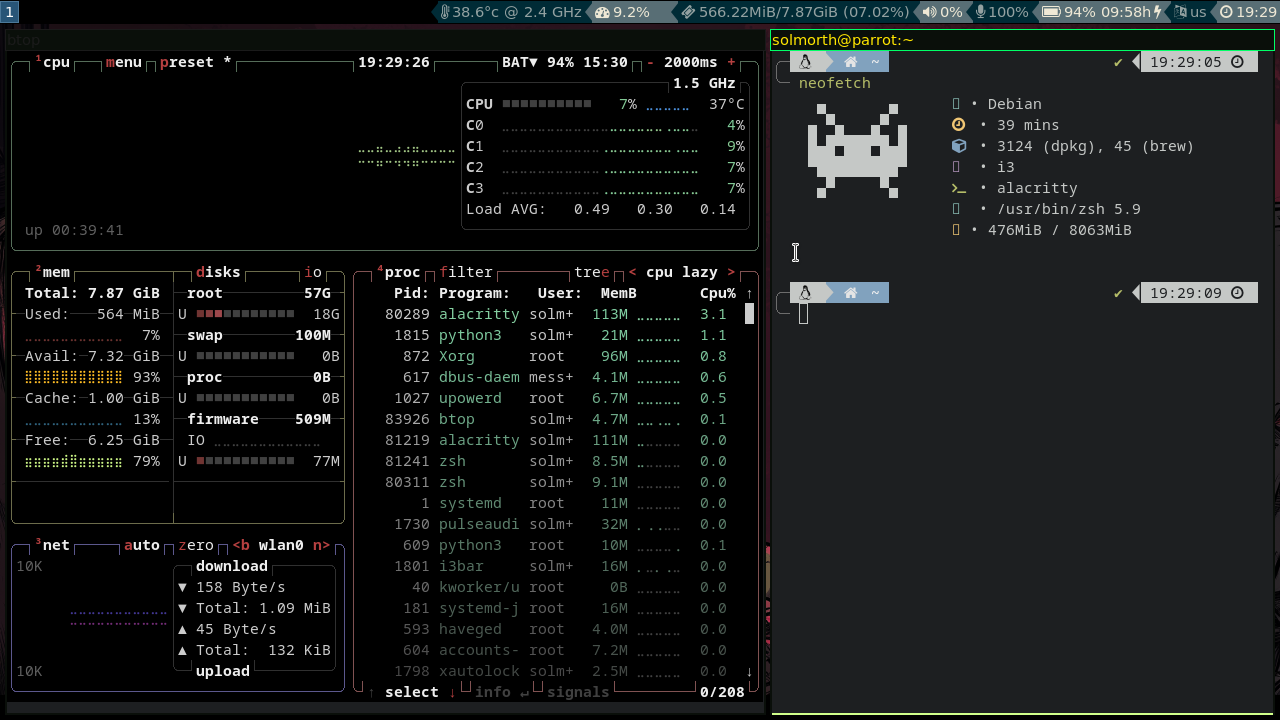Click the microphone icon in status bar
Image resolution: width=1280 pixels, height=720 pixels.
click(x=980, y=12)
